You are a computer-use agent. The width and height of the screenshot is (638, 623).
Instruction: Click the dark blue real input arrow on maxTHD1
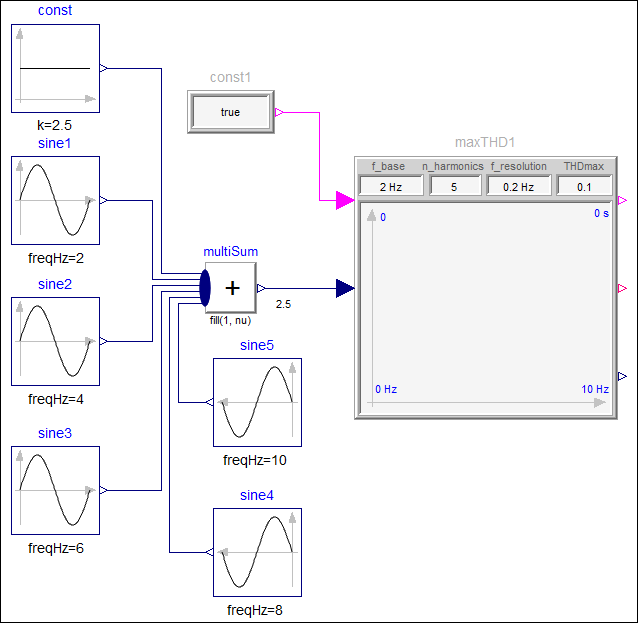point(344,289)
